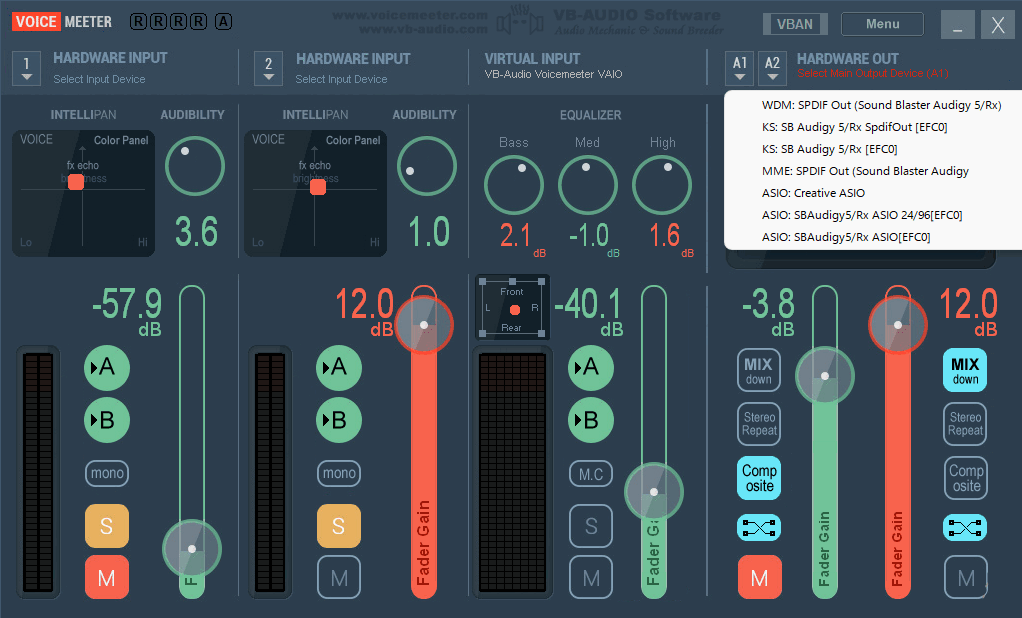Click Select Input Device under input 1
Image resolution: width=1022 pixels, height=618 pixels.
pyautogui.click(x=99, y=79)
